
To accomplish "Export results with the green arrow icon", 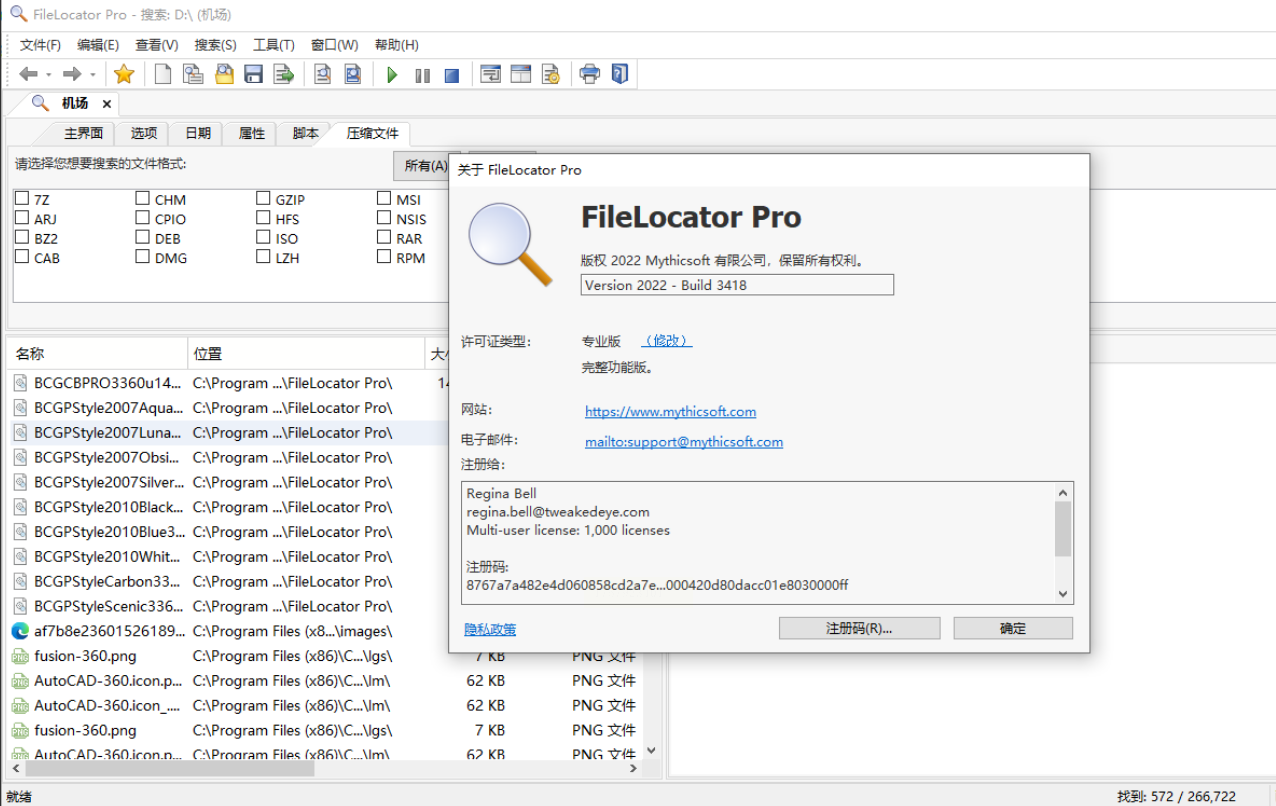I will (284, 74).
